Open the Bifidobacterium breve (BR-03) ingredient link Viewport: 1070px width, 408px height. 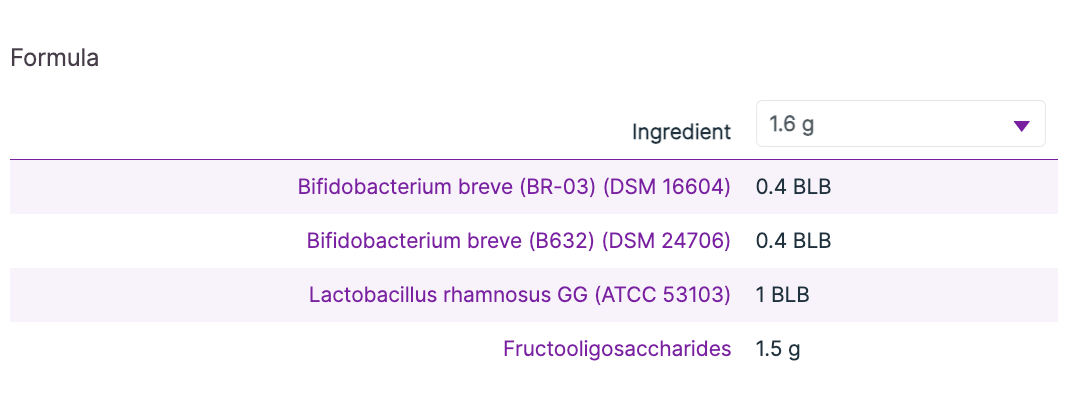pyautogui.click(x=514, y=187)
